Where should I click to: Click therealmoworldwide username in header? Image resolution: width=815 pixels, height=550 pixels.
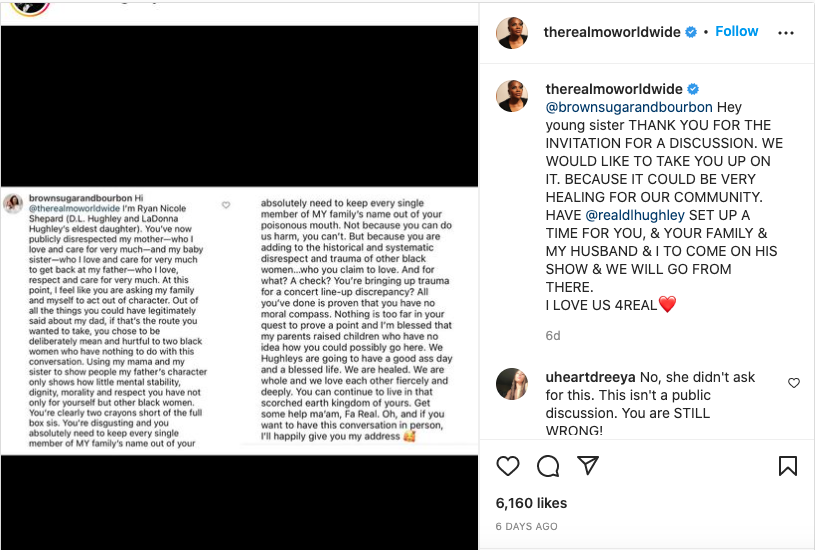coord(612,32)
